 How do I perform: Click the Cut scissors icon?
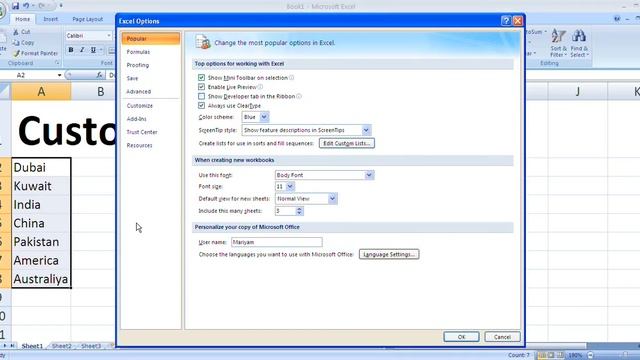[16, 31]
